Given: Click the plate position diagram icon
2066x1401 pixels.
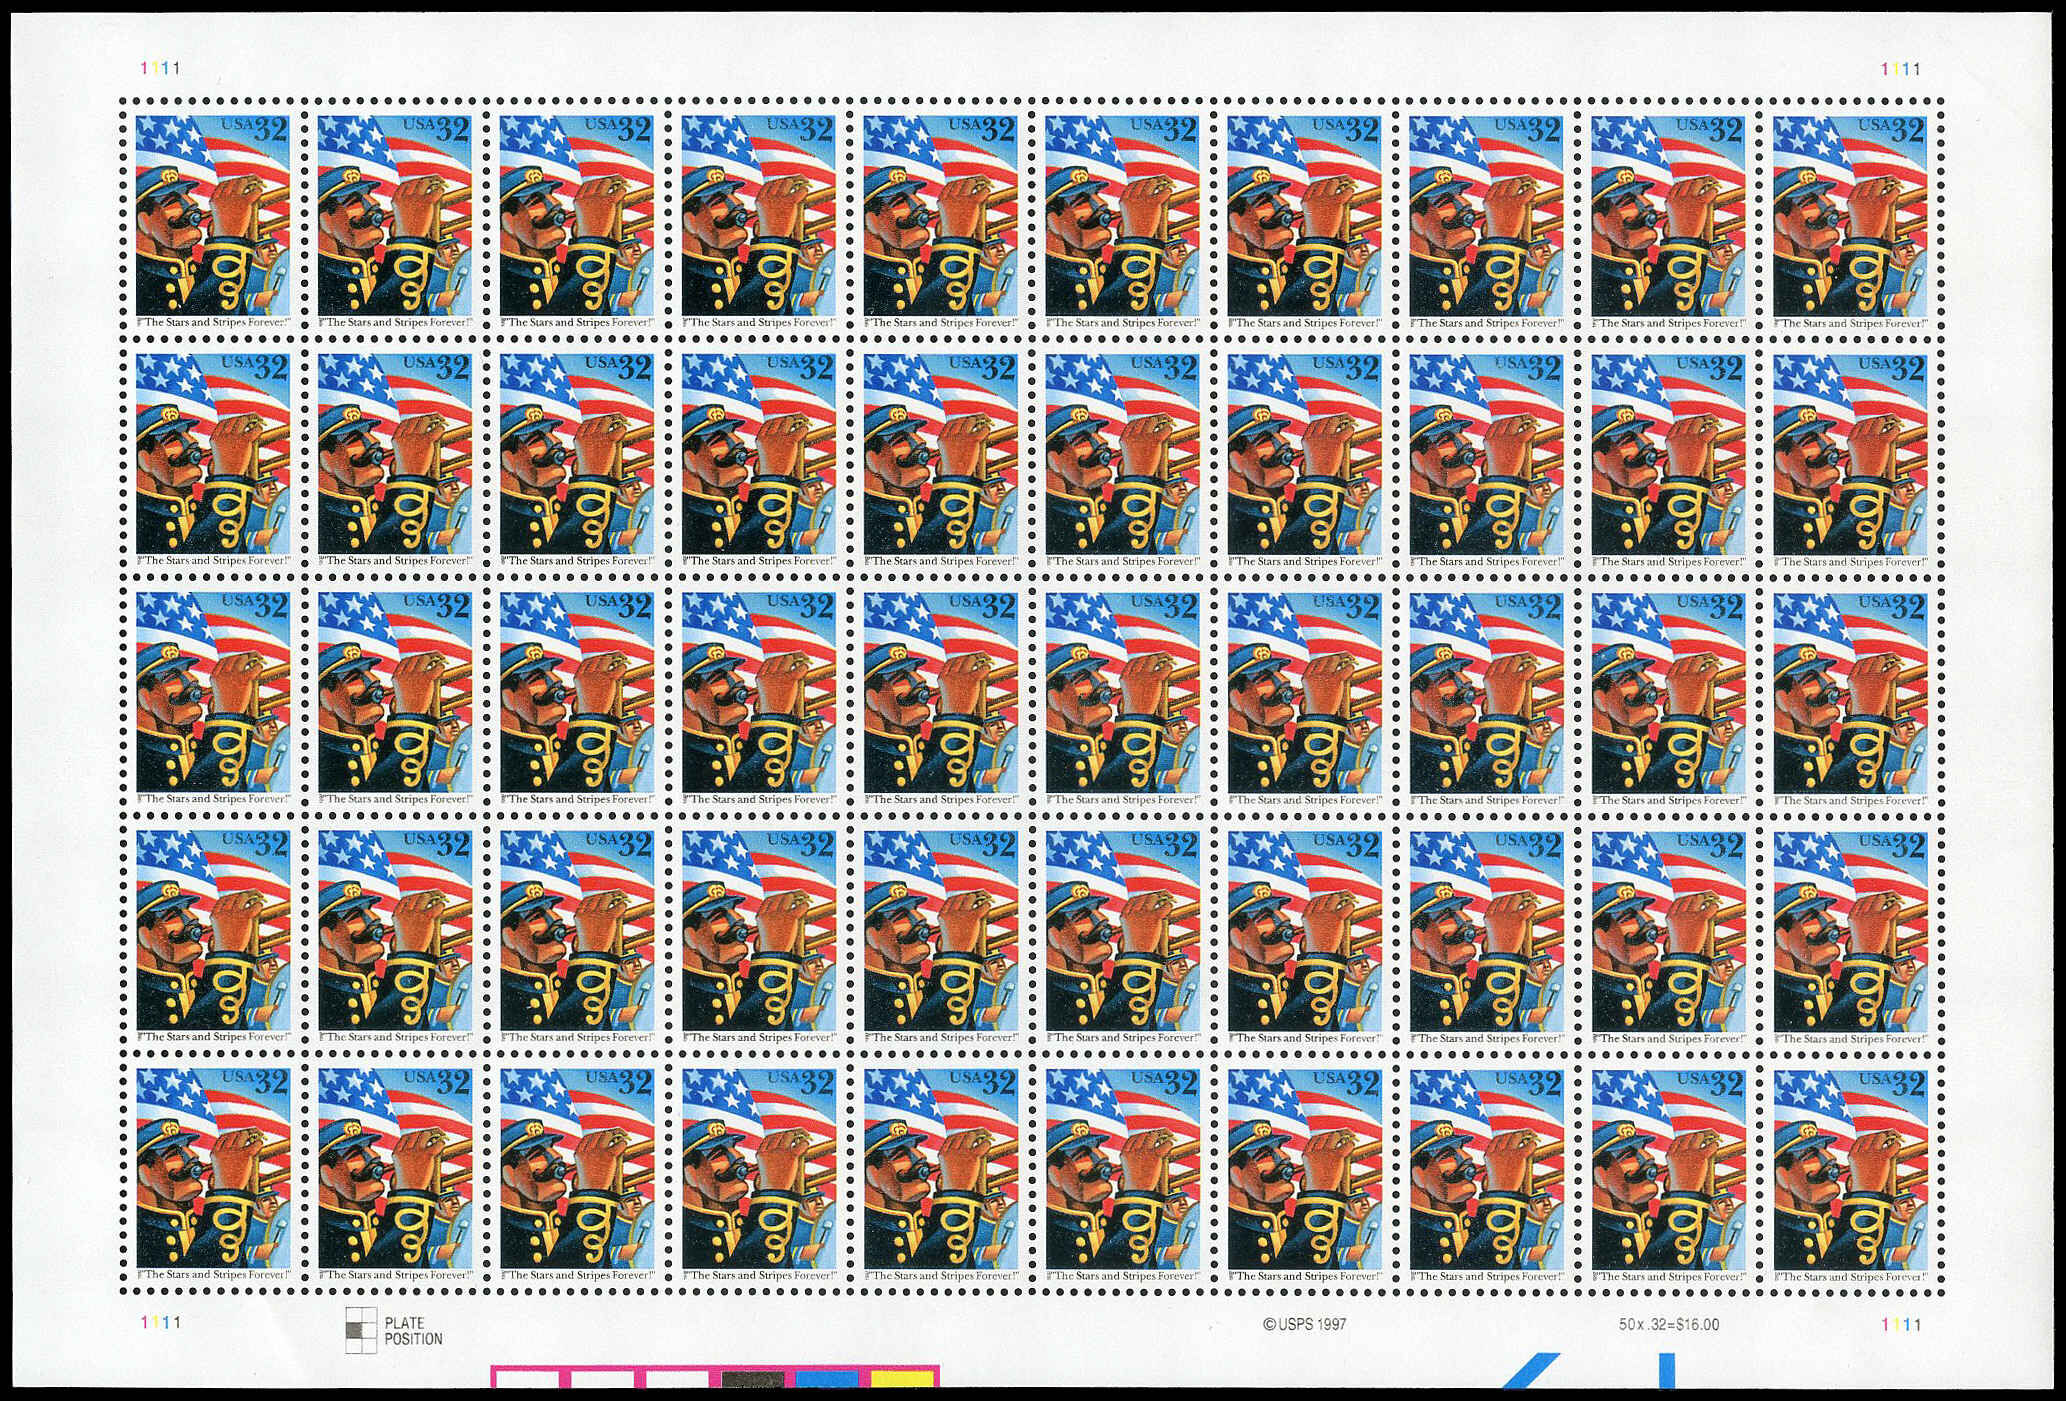Looking at the screenshot, I should click(x=361, y=1330).
